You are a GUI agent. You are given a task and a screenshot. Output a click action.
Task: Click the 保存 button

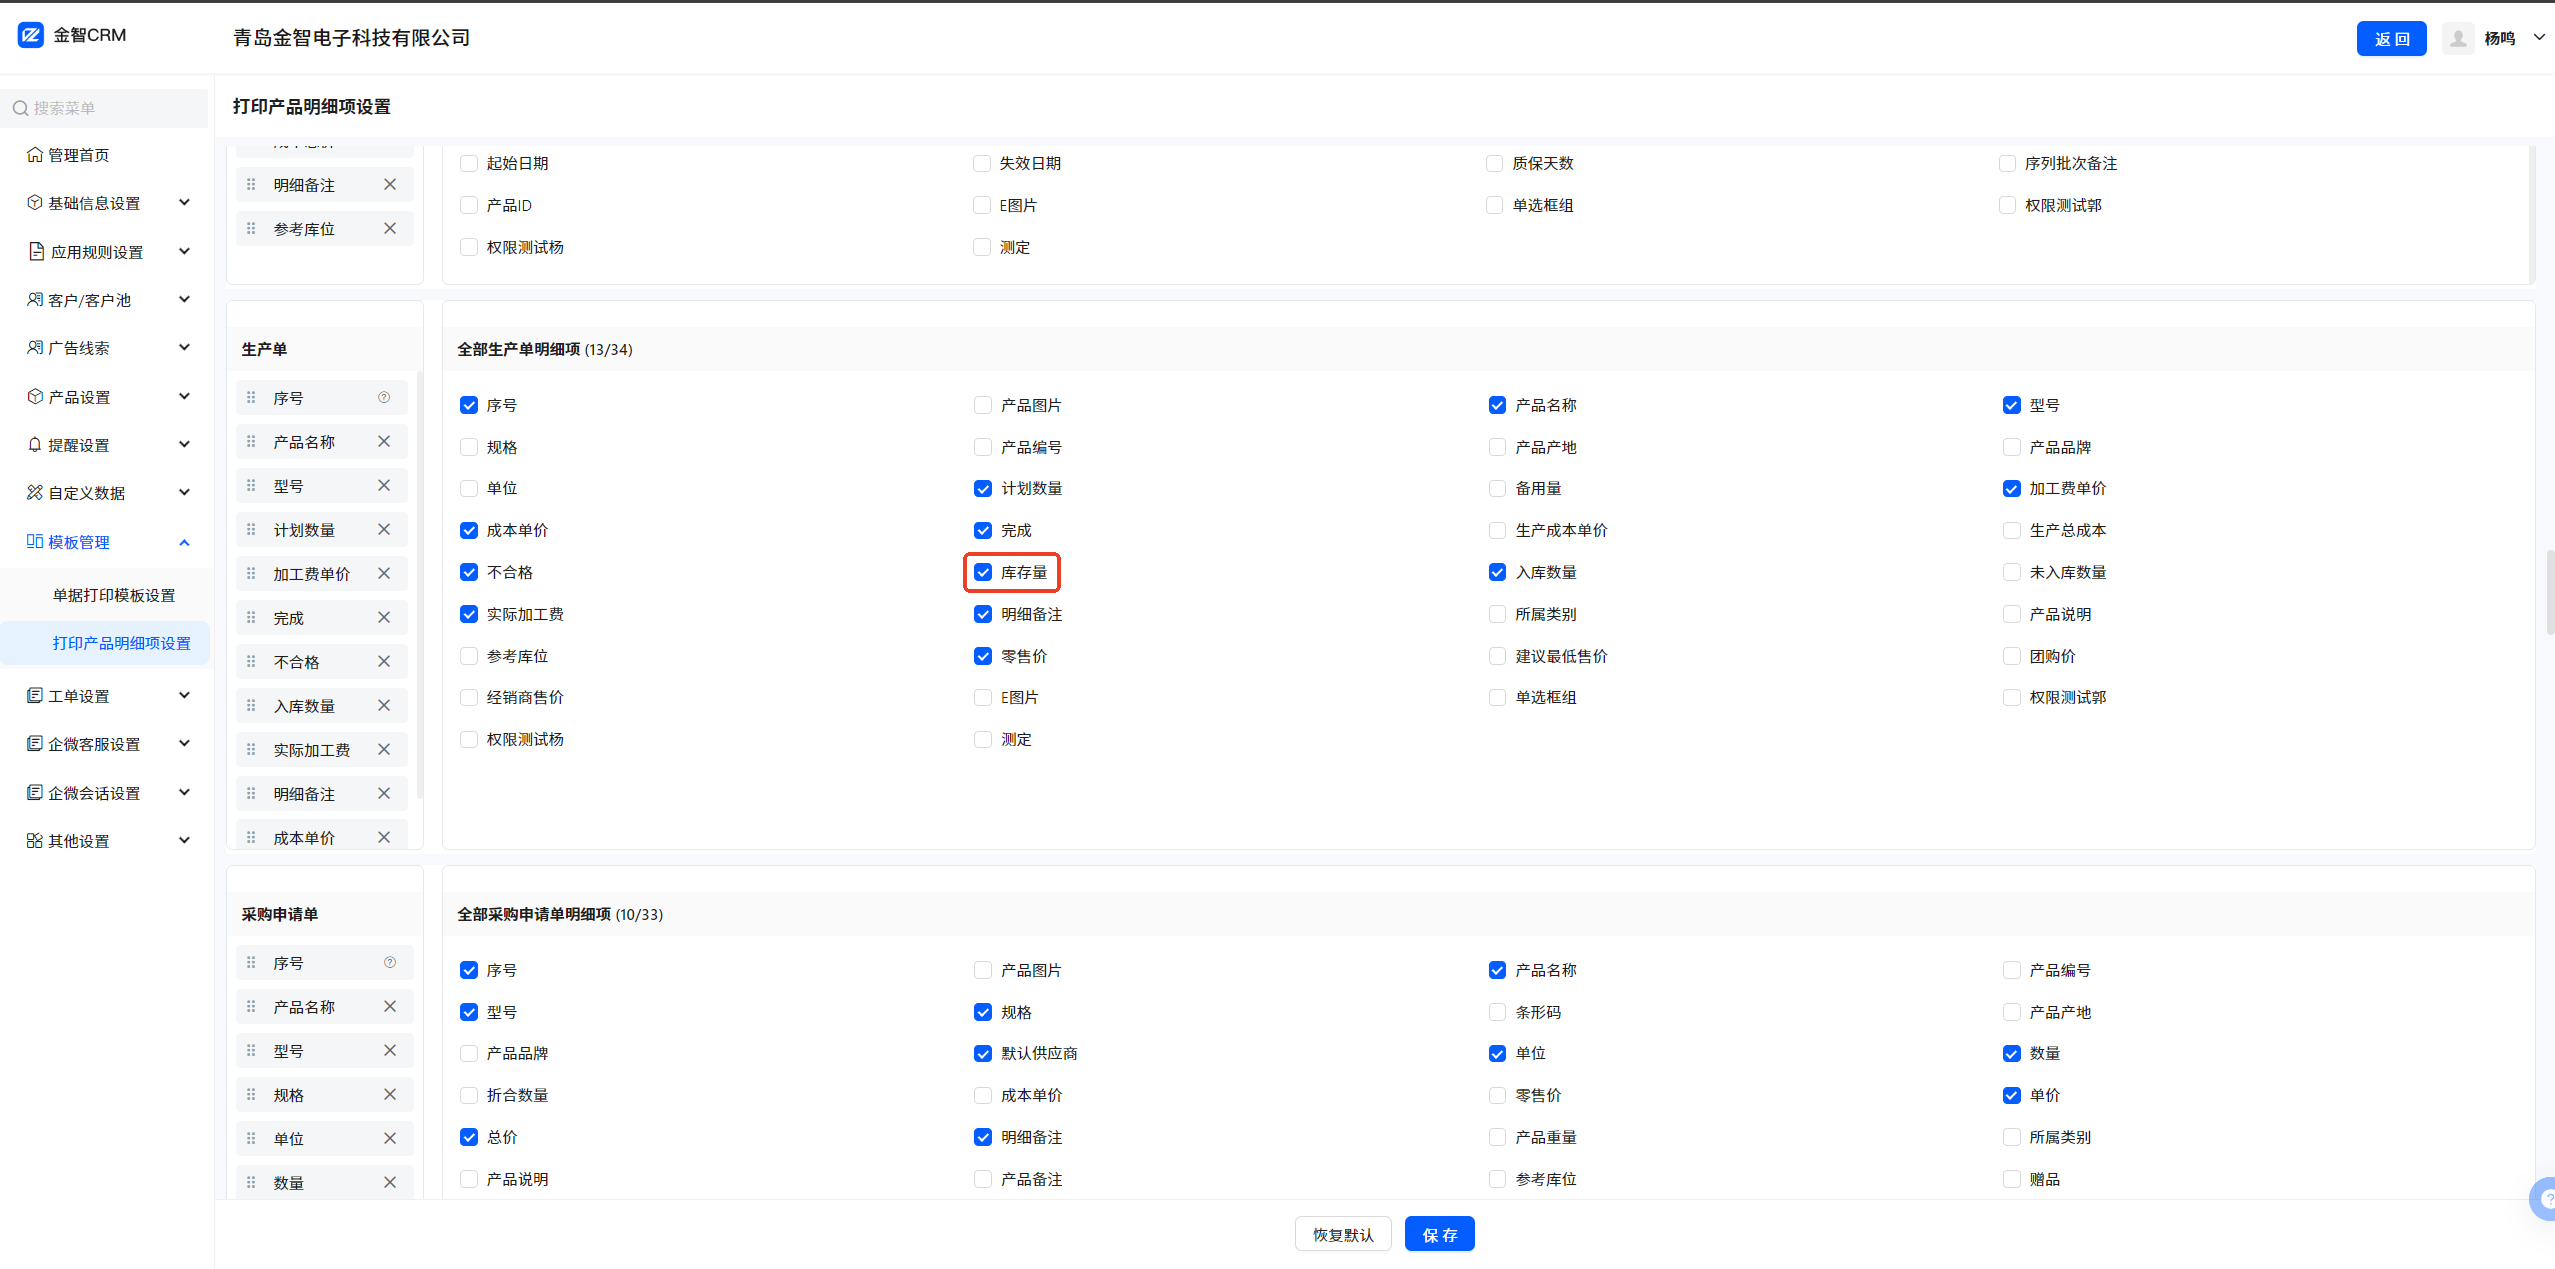tap(1439, 1234)
